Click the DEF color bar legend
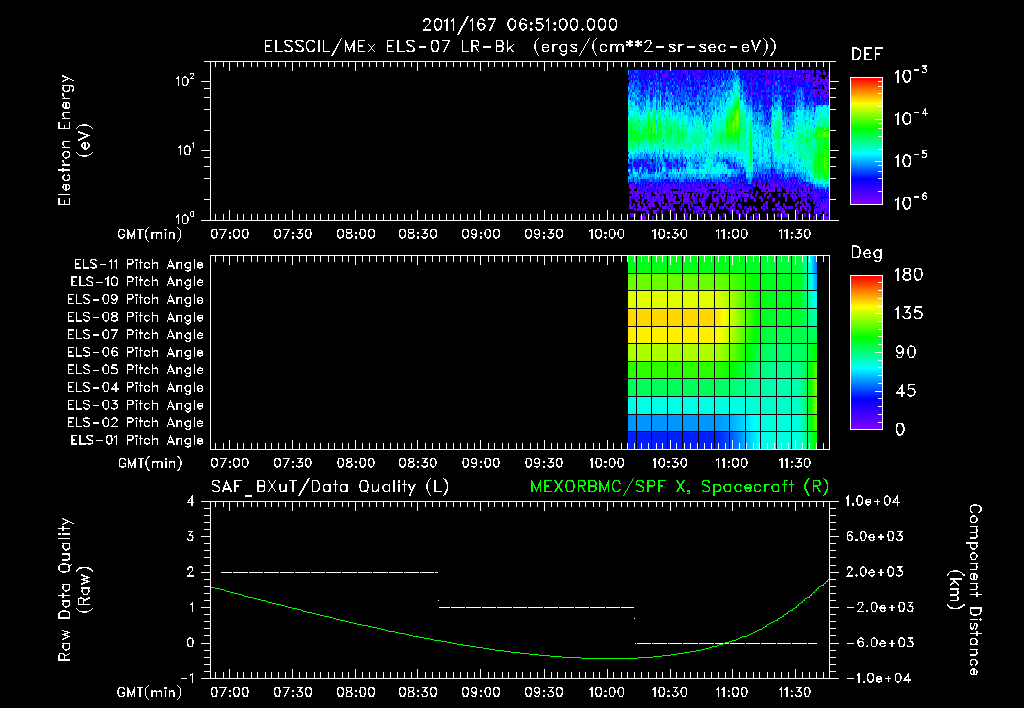This screenshot has height=708, width=1024. coord(866,140)
